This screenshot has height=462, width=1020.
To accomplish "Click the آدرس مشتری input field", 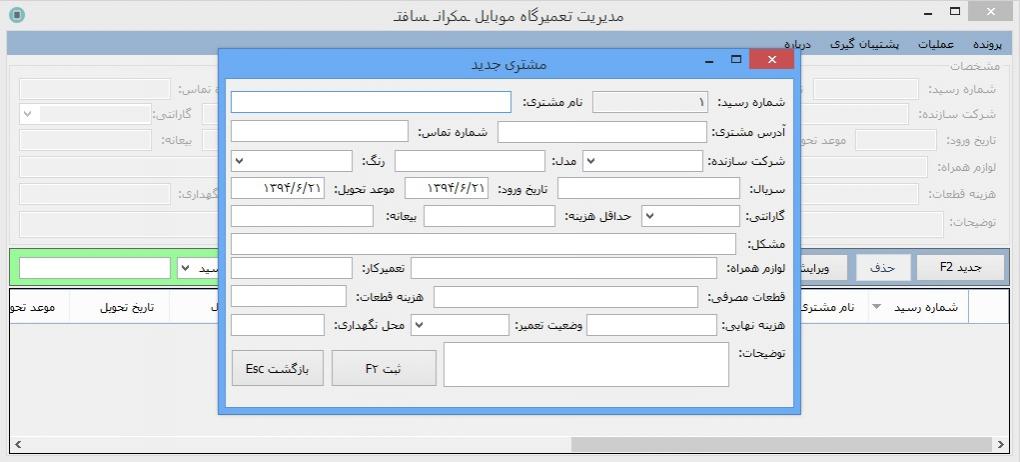I will pos(602,132).
